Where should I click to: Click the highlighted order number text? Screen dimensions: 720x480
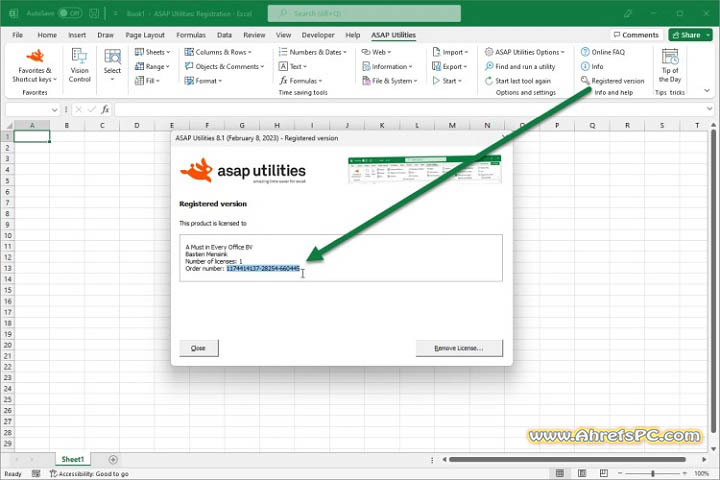tap(263, 269)
